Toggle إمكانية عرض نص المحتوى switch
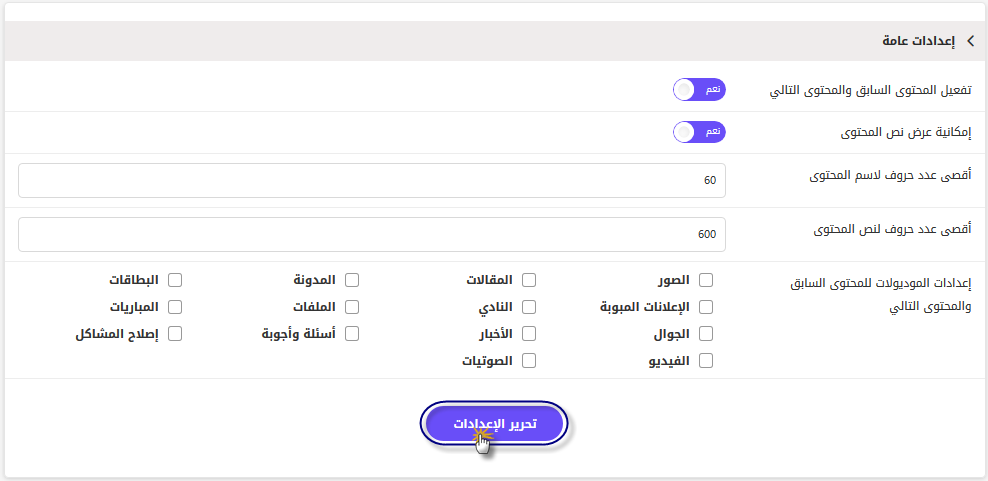The image size is (988, 481). coord(699,132)
